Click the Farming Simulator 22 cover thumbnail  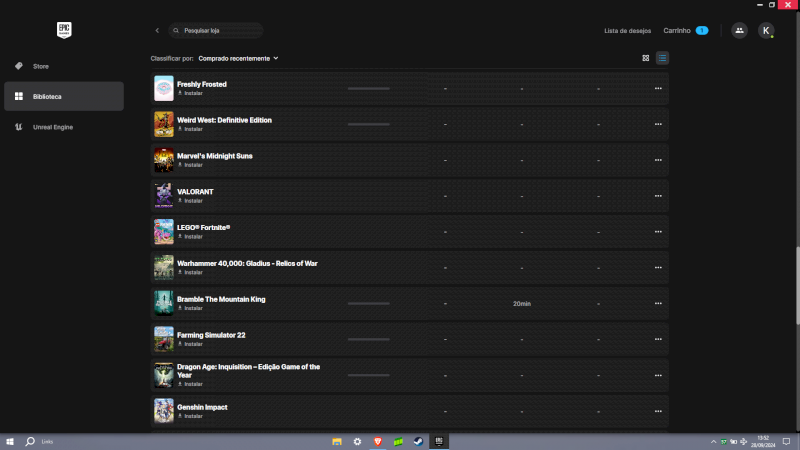click(164, 339)
